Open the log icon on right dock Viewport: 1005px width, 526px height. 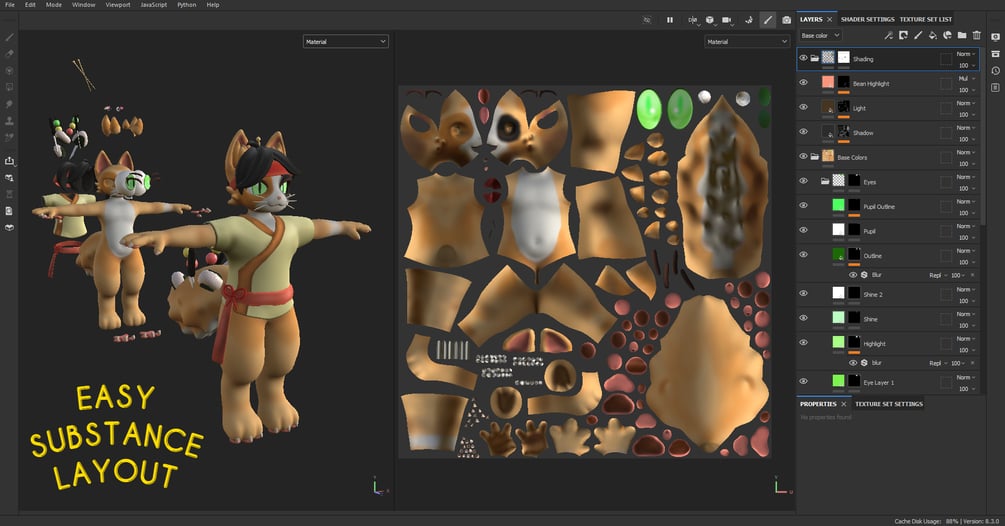pyautogui.click(x=995, y=87)
